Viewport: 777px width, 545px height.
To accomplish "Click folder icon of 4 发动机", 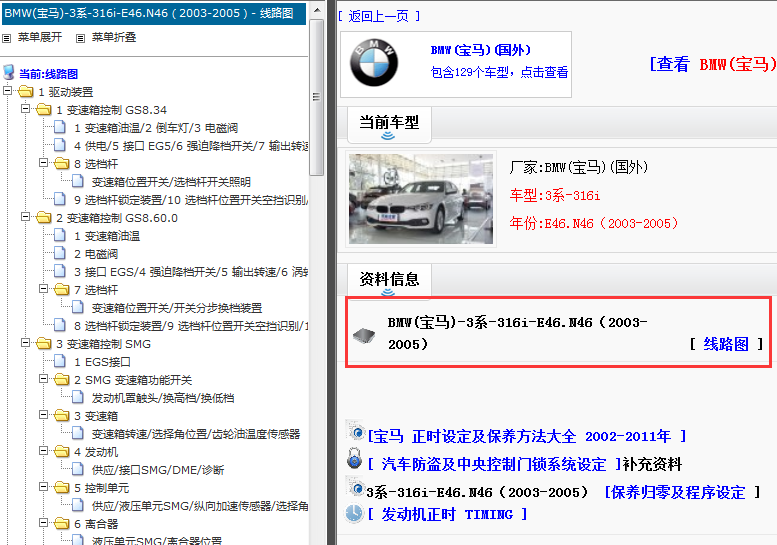I will click(x=61, y=451).
